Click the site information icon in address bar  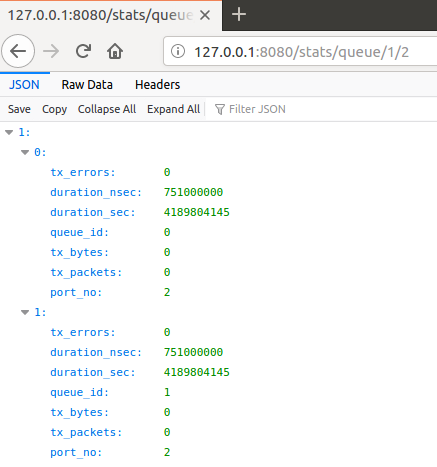pos(178,51)
